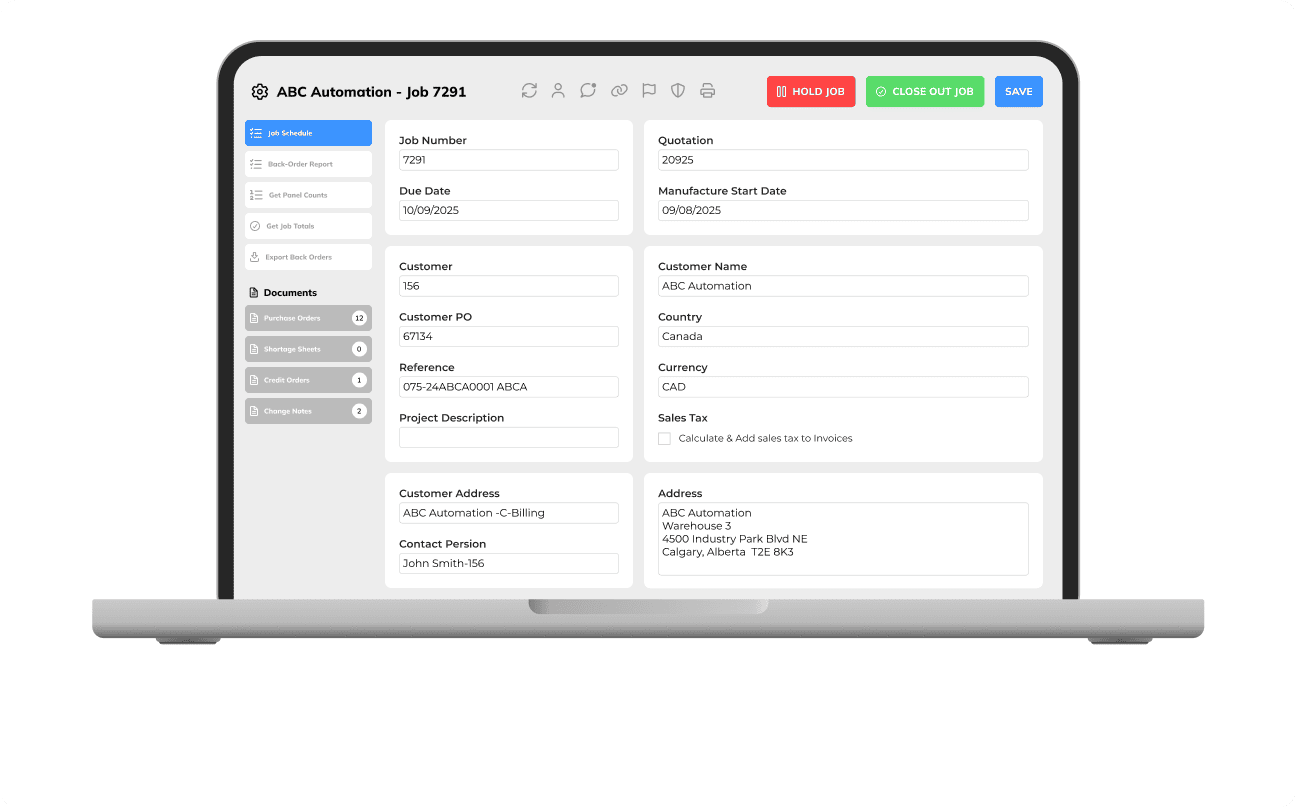Select Get Job Totals in the sidebar

(308, 226)
